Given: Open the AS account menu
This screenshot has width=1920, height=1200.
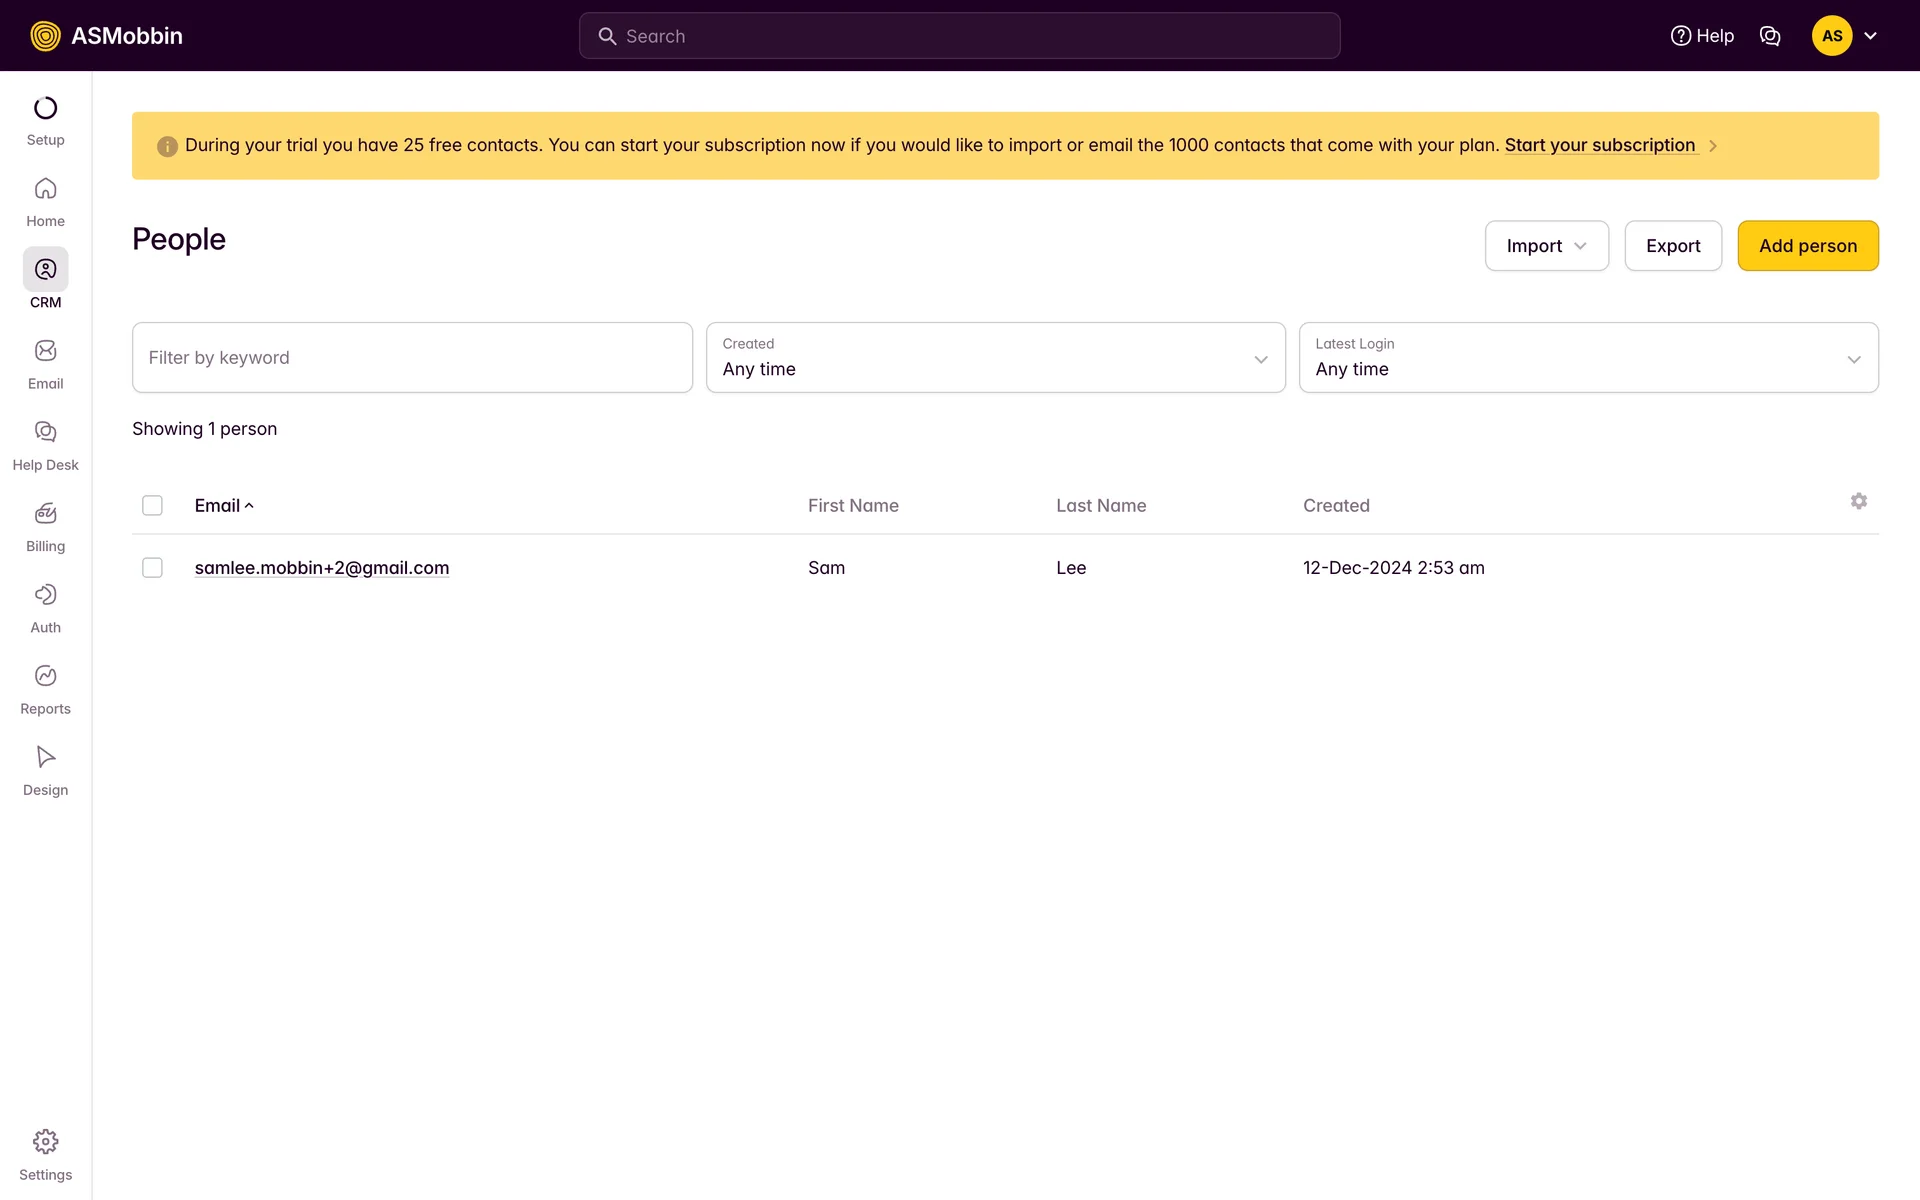Looking at the screenshot, I should [x=1844, y=36].
